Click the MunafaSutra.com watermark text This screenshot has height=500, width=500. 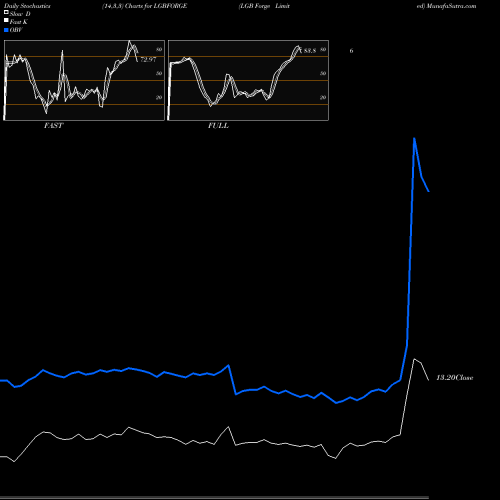tap(451, 6)
